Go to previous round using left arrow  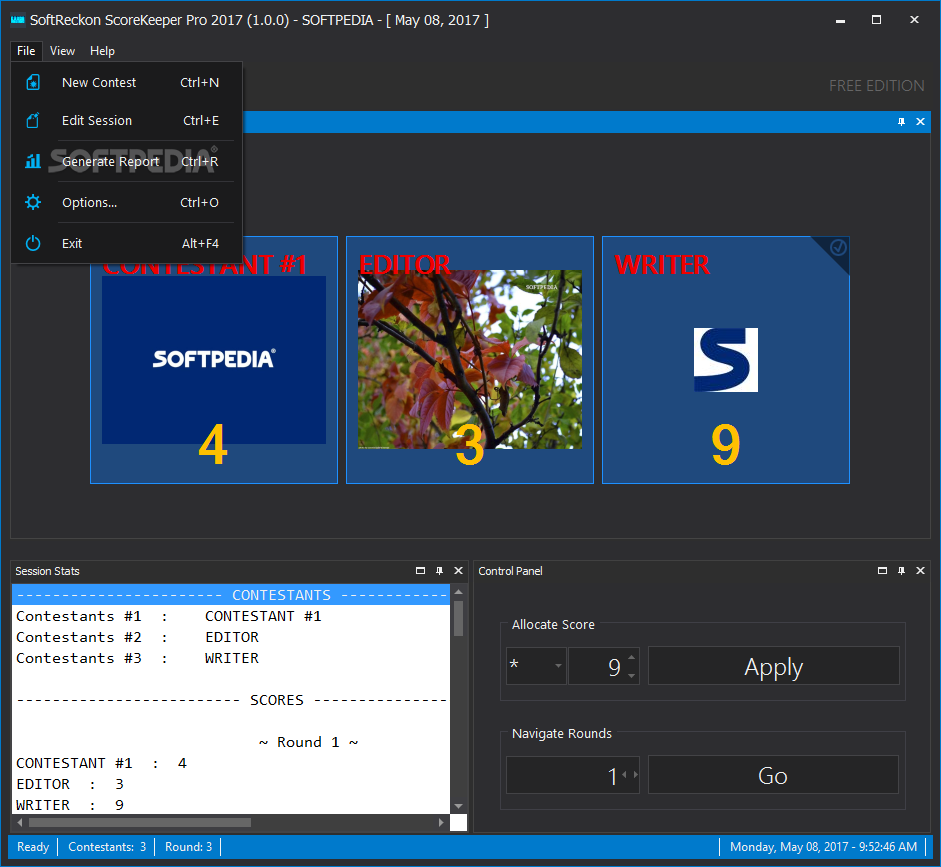click(x=624, y=775)
